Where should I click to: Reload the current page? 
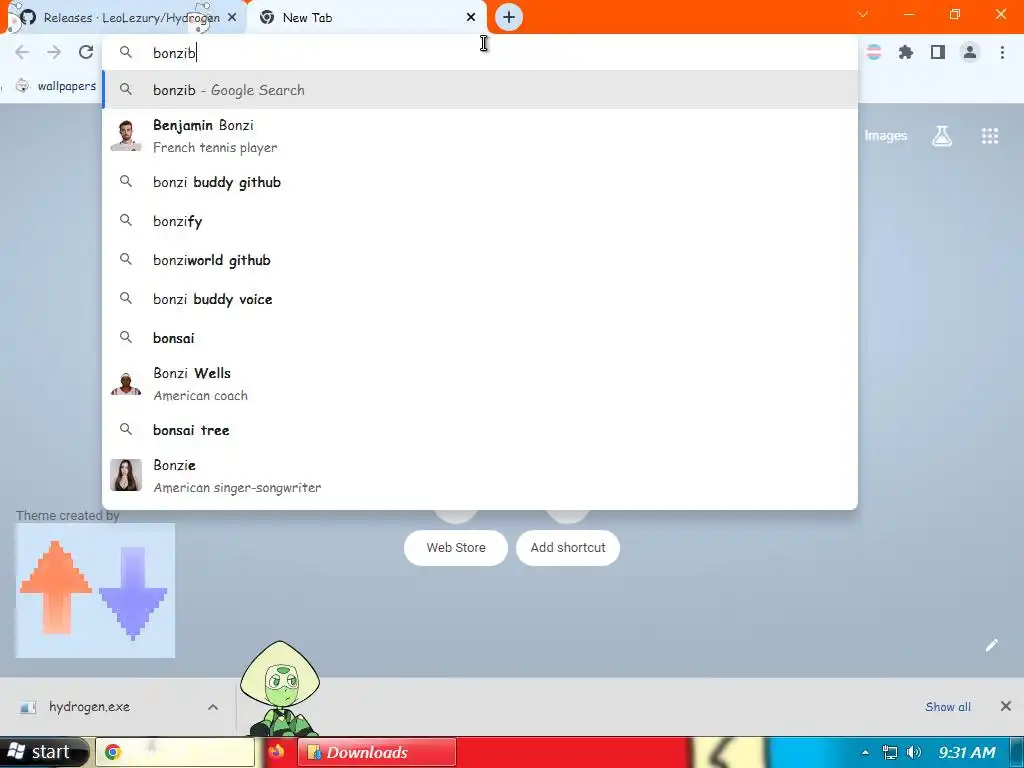click(86, 52)
